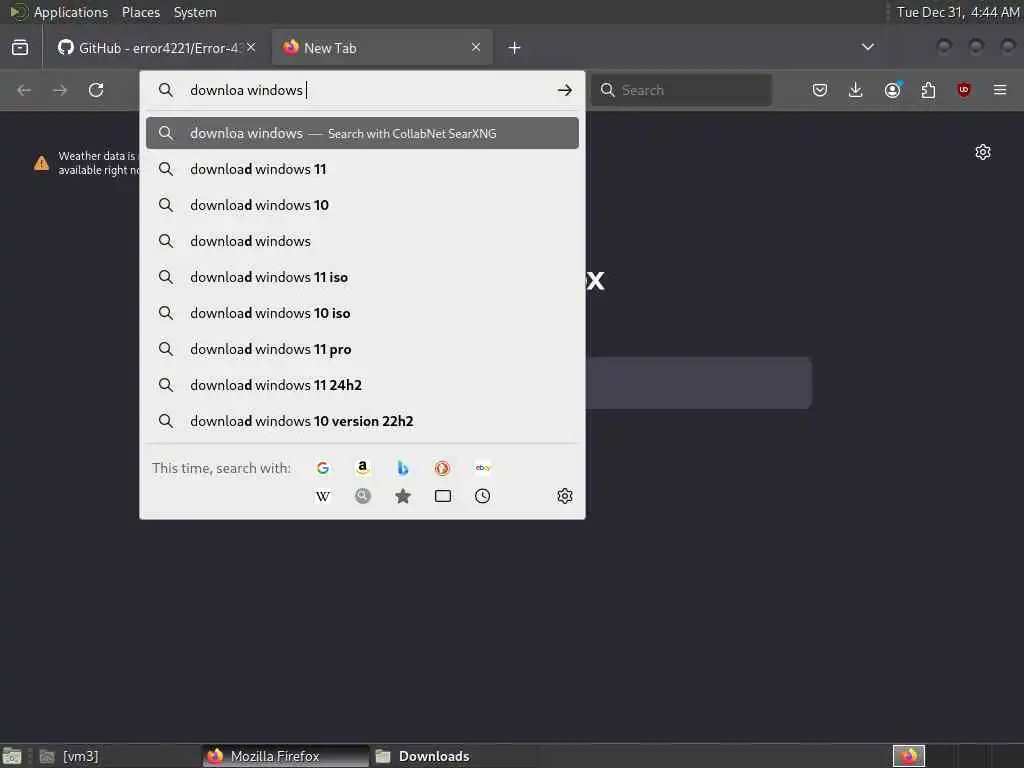Expand the list all tabs chevron

click(x=867, y=47)
